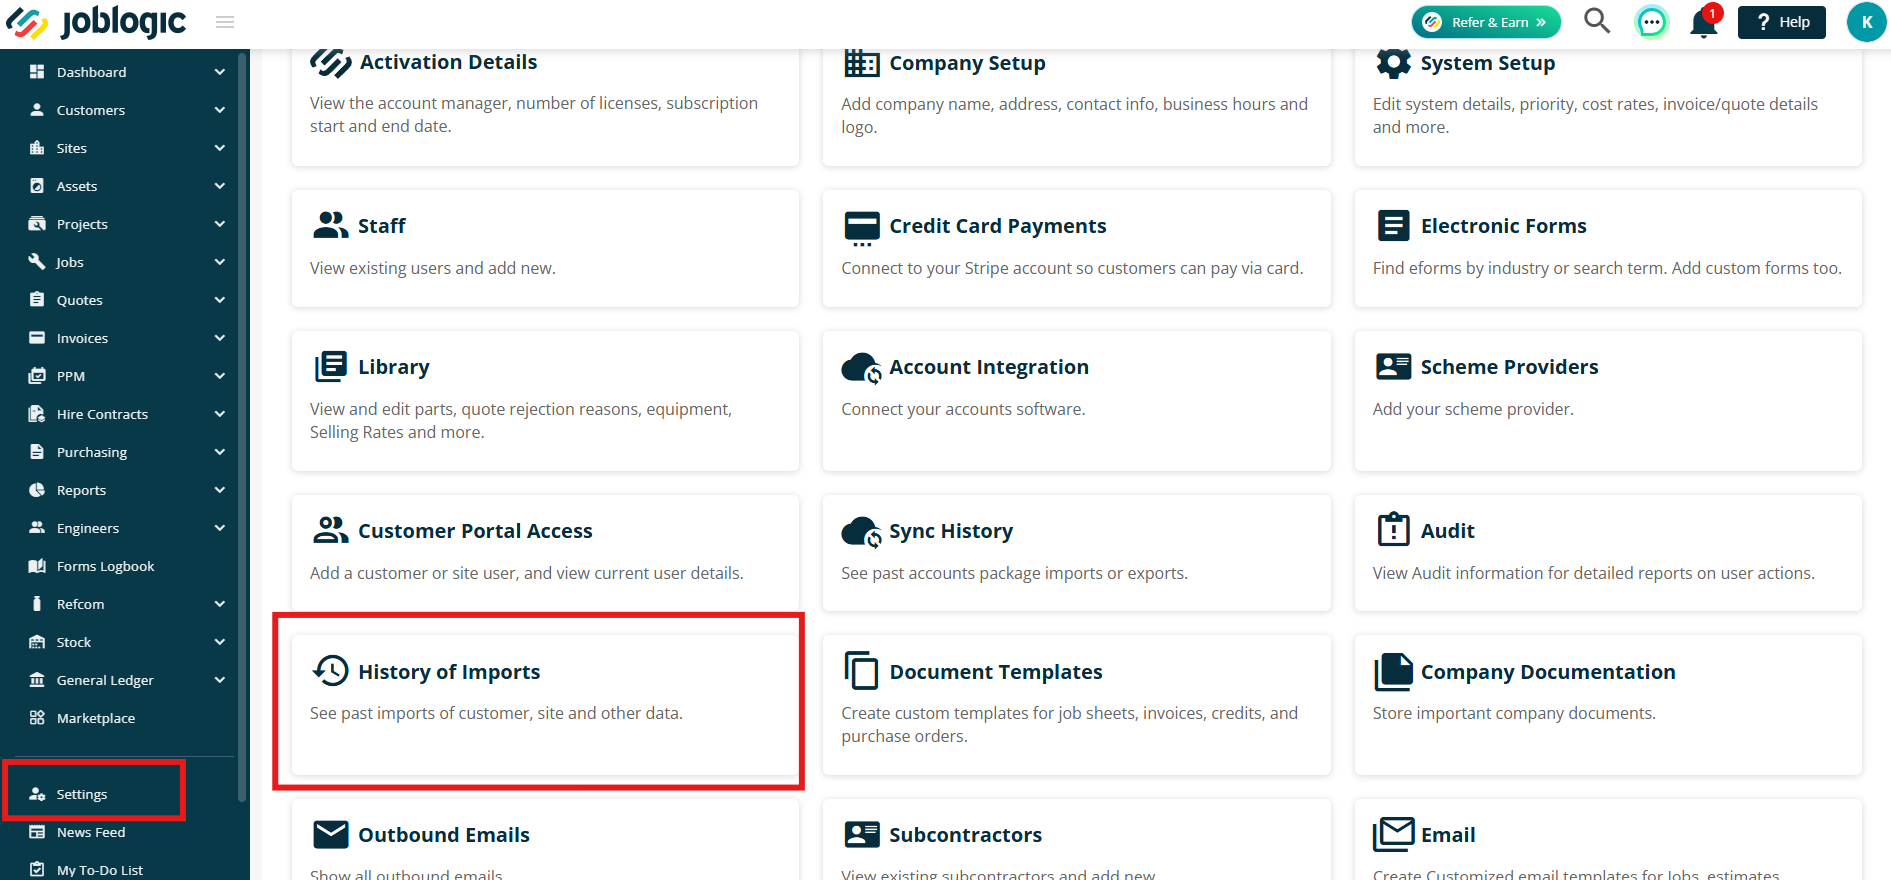Expand the Jobs sidebar chevron

220,262
